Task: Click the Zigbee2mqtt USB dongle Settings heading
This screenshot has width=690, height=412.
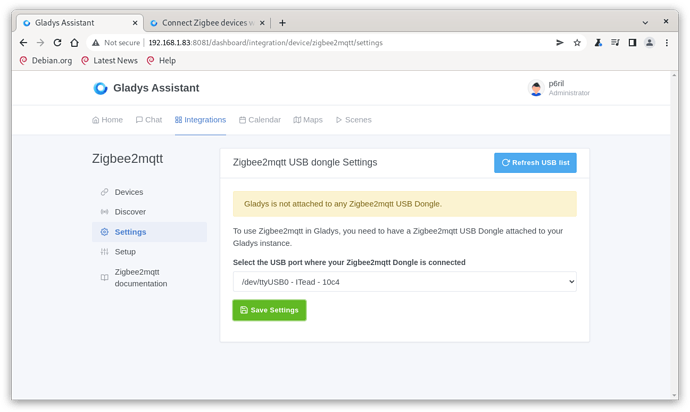Action: pyautogui.click(x=305, y=162)
